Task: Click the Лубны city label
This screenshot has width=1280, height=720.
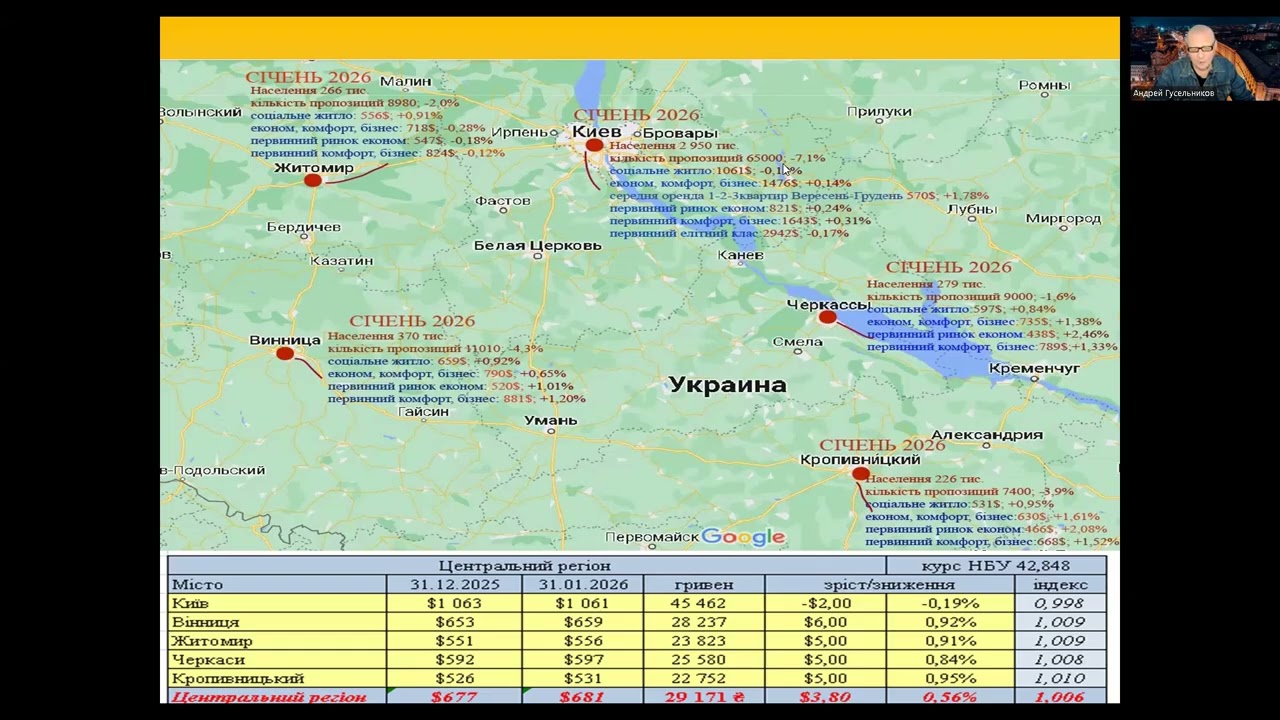Action: coord(971,209)
